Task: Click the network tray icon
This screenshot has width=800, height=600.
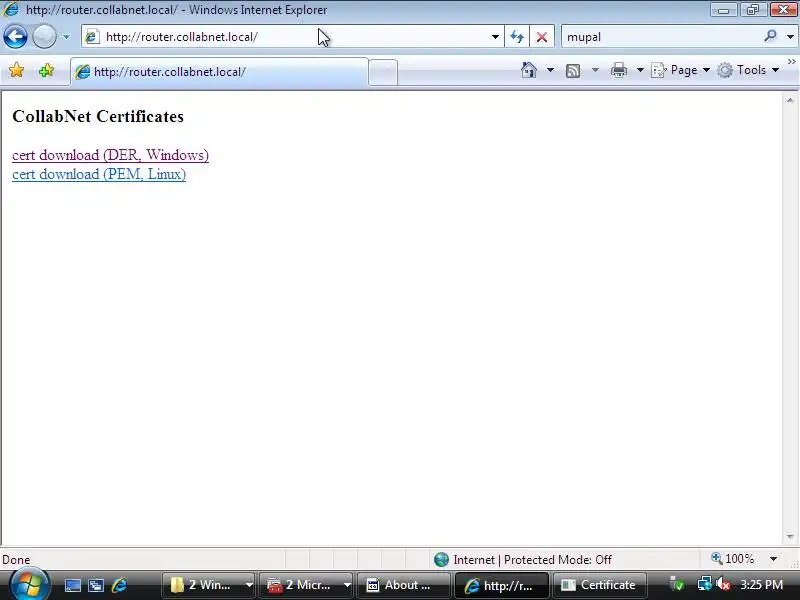Action: click(x=704, y=584)
